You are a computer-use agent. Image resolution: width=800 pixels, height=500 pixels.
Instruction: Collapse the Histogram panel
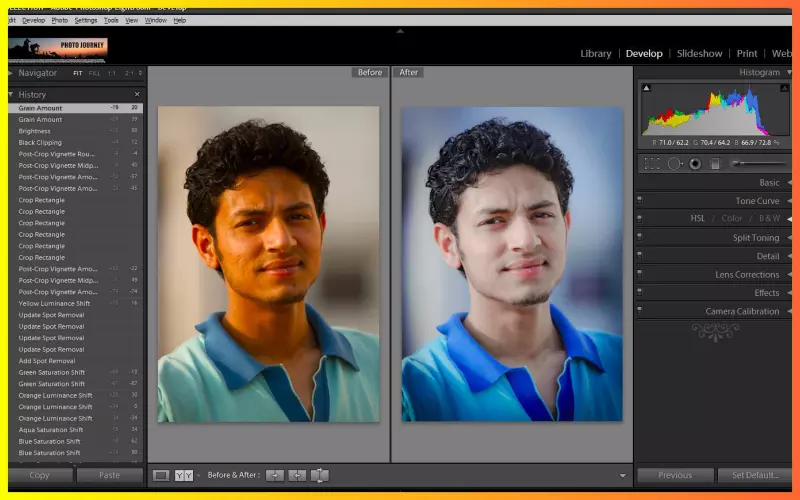(789, 72)
